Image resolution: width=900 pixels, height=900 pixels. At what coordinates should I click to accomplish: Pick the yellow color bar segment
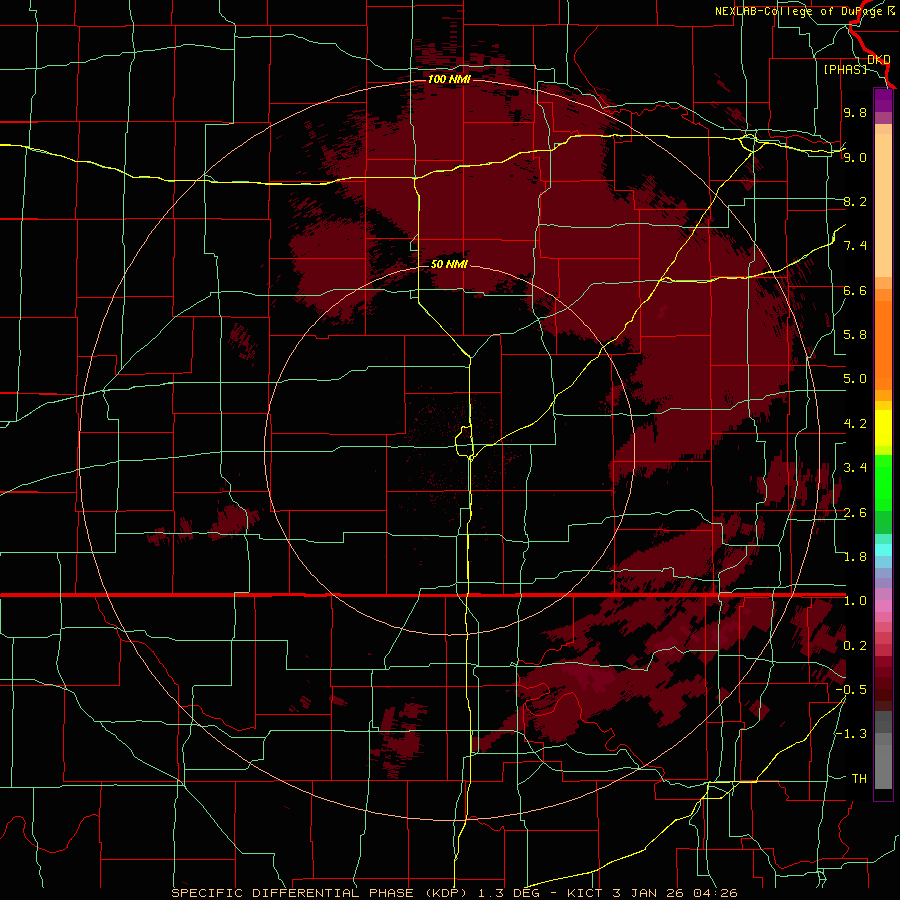point(883,428)
